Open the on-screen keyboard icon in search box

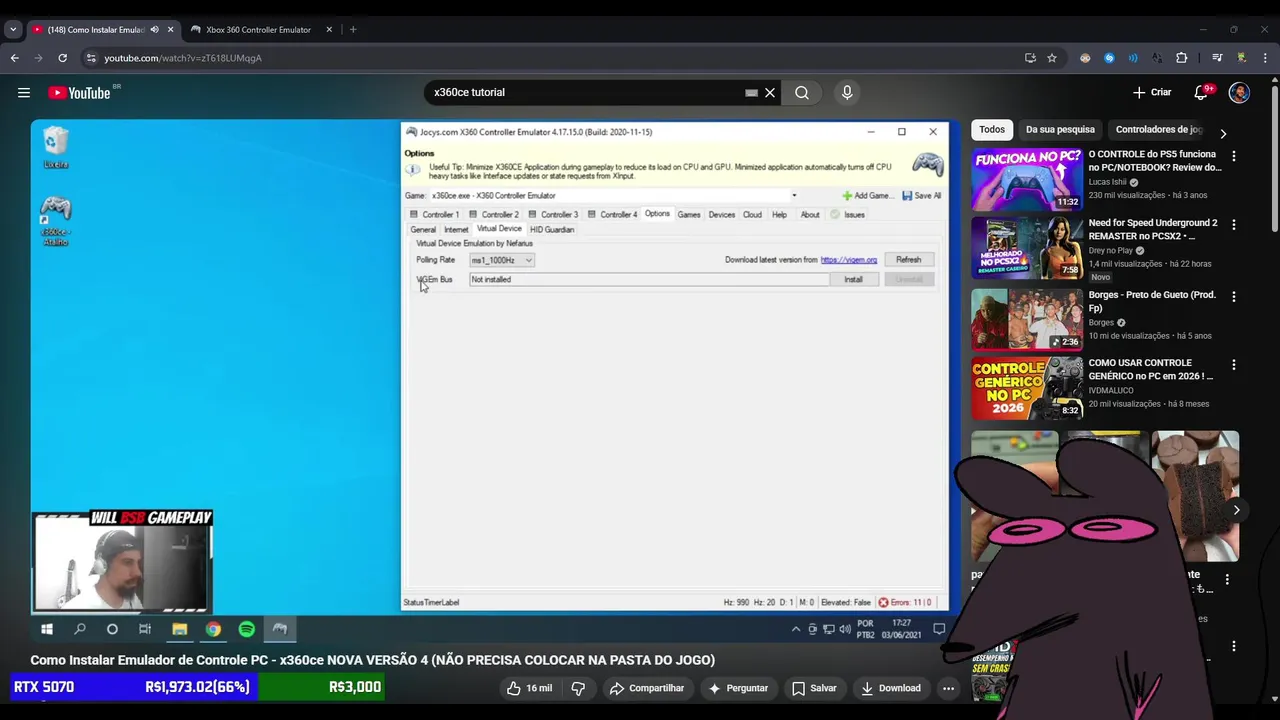click(x=751, y=93)
